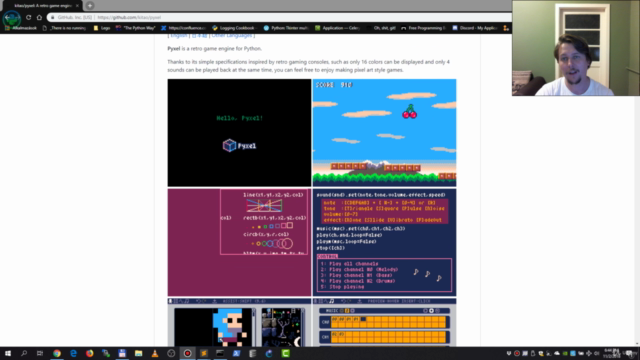Image resolution: width=640 pixels, height=360 pixels.
Task: Click the browser Home button
Action: 39,18
